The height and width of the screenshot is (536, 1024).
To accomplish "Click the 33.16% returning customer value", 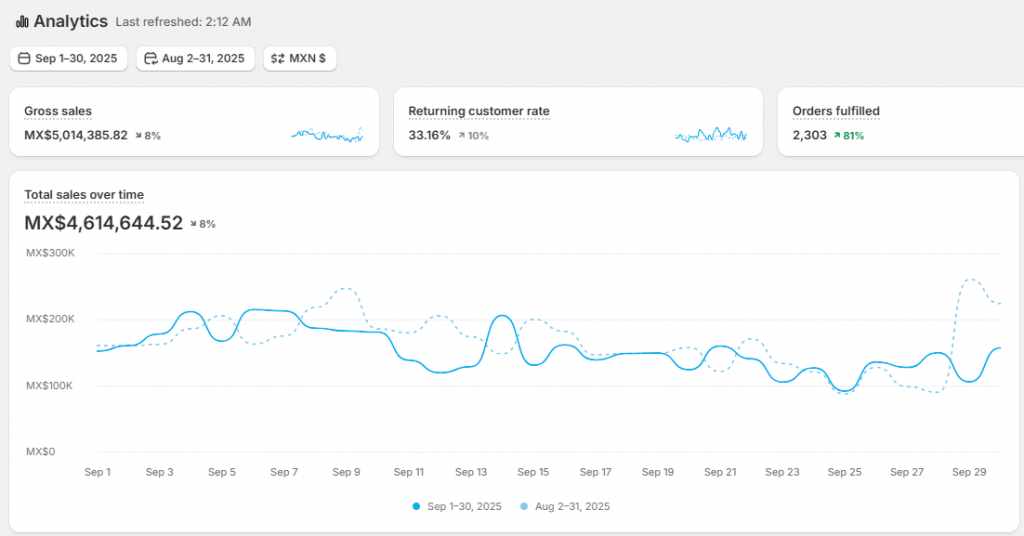I will (x=429, y=135).
